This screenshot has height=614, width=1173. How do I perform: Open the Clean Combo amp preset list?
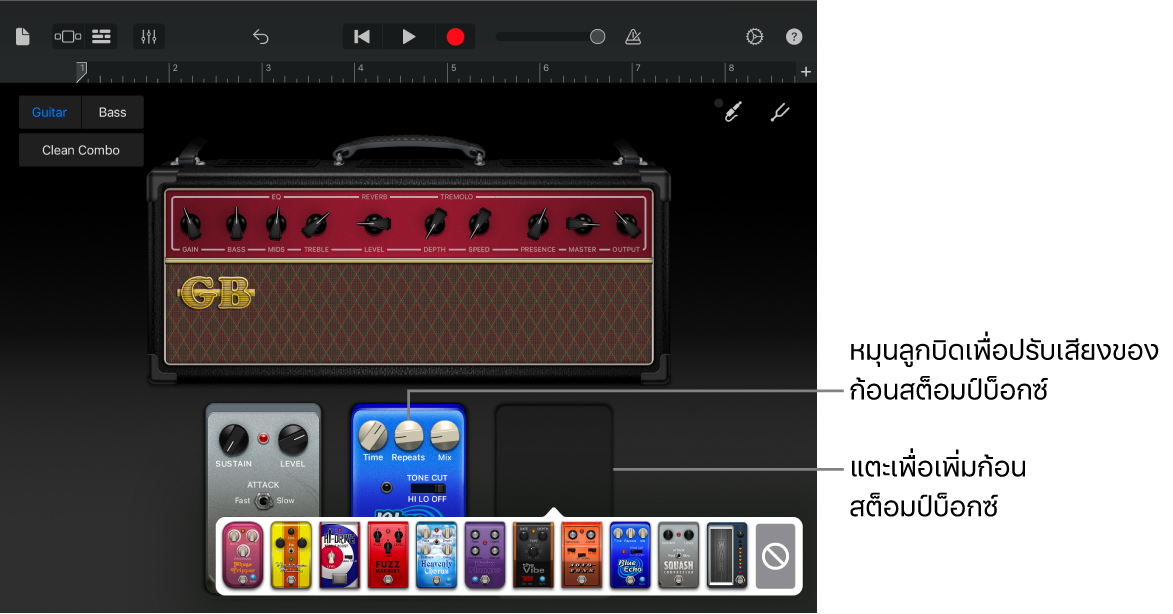[81, 150]
